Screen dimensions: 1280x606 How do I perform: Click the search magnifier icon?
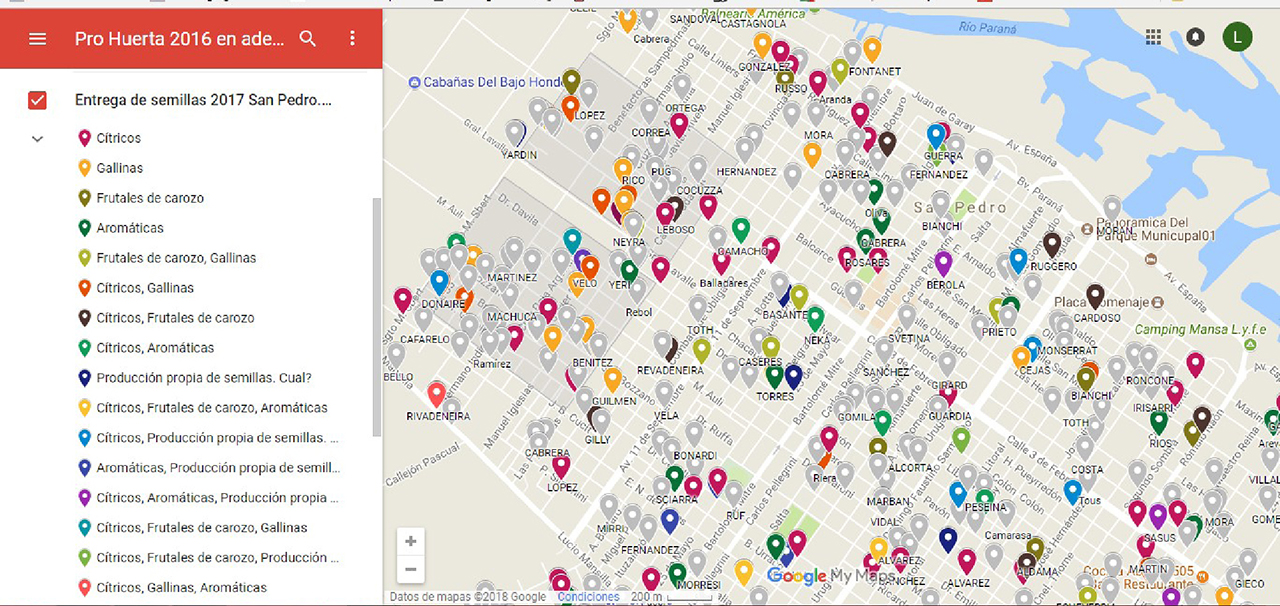point(308,39)
